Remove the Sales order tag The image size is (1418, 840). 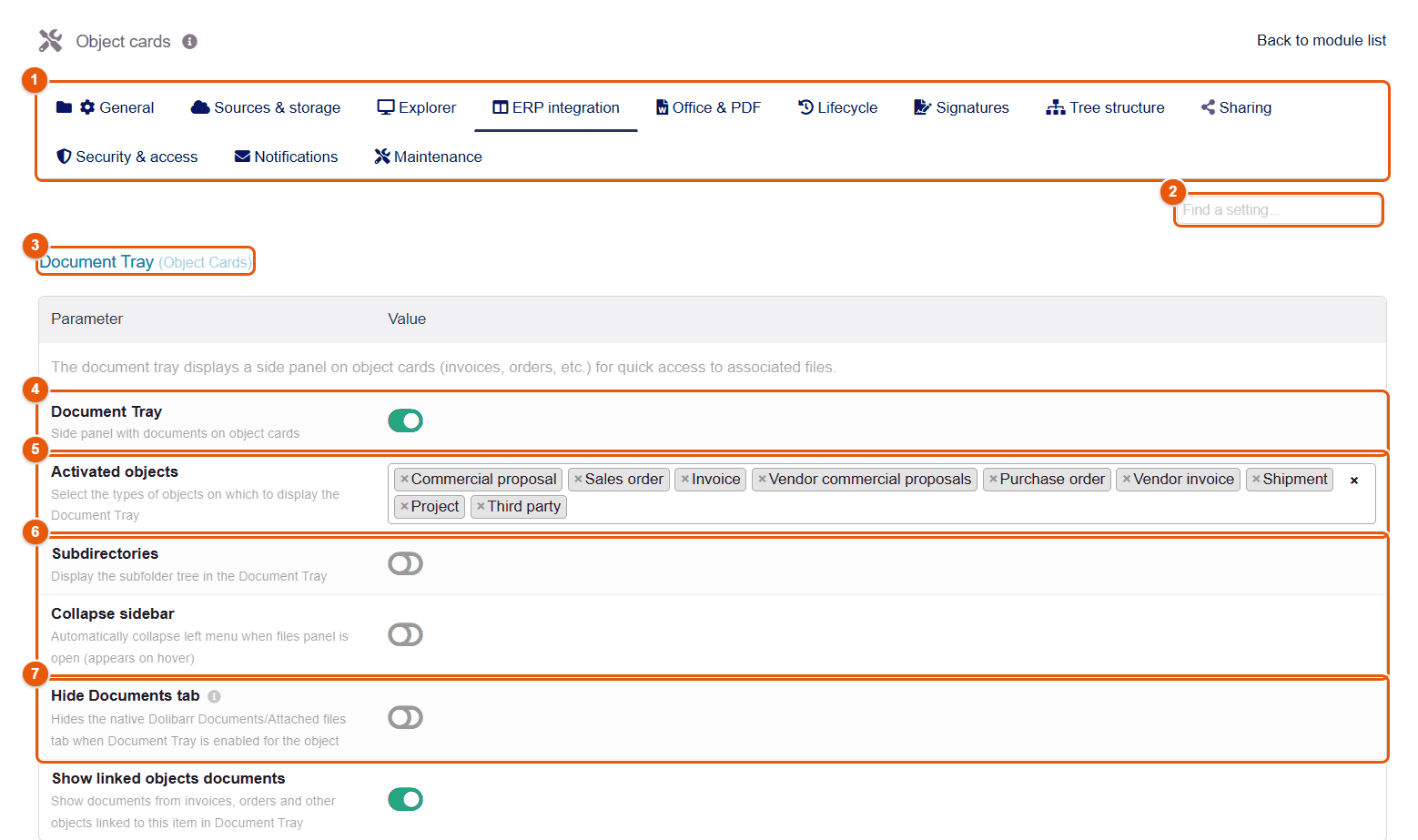coord(578,480)
